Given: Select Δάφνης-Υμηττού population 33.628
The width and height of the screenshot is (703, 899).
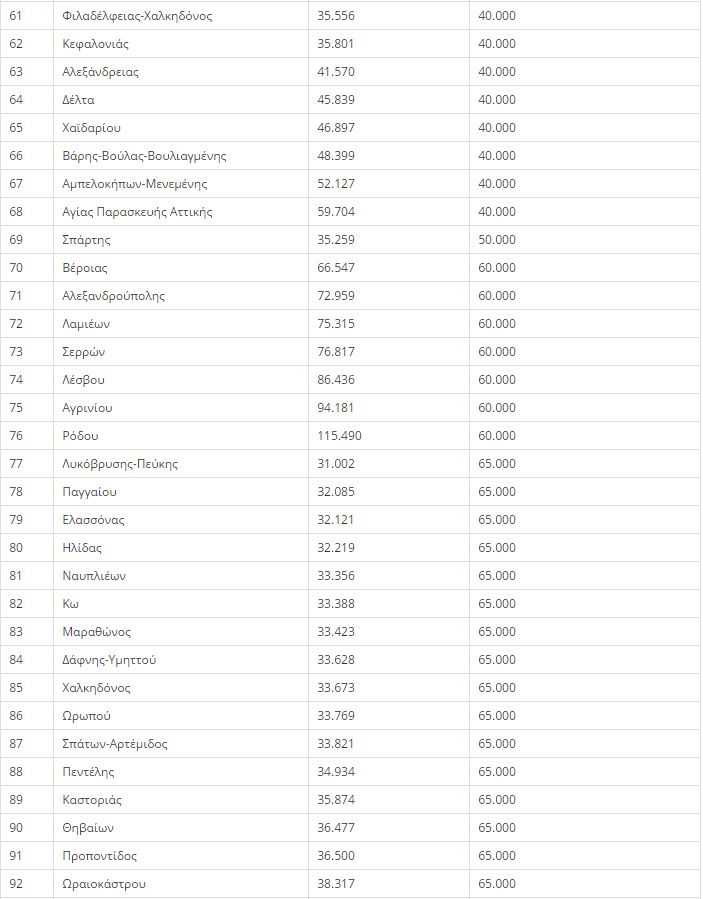Looking at the screenshot, I should tap(336, 660).
